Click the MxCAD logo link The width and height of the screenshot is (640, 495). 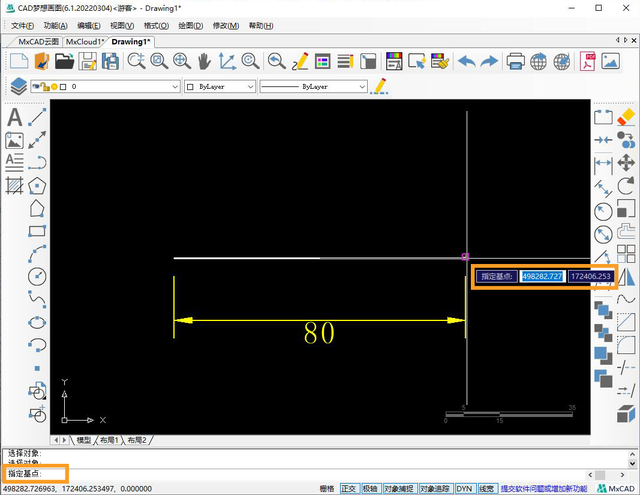[616, 488]
